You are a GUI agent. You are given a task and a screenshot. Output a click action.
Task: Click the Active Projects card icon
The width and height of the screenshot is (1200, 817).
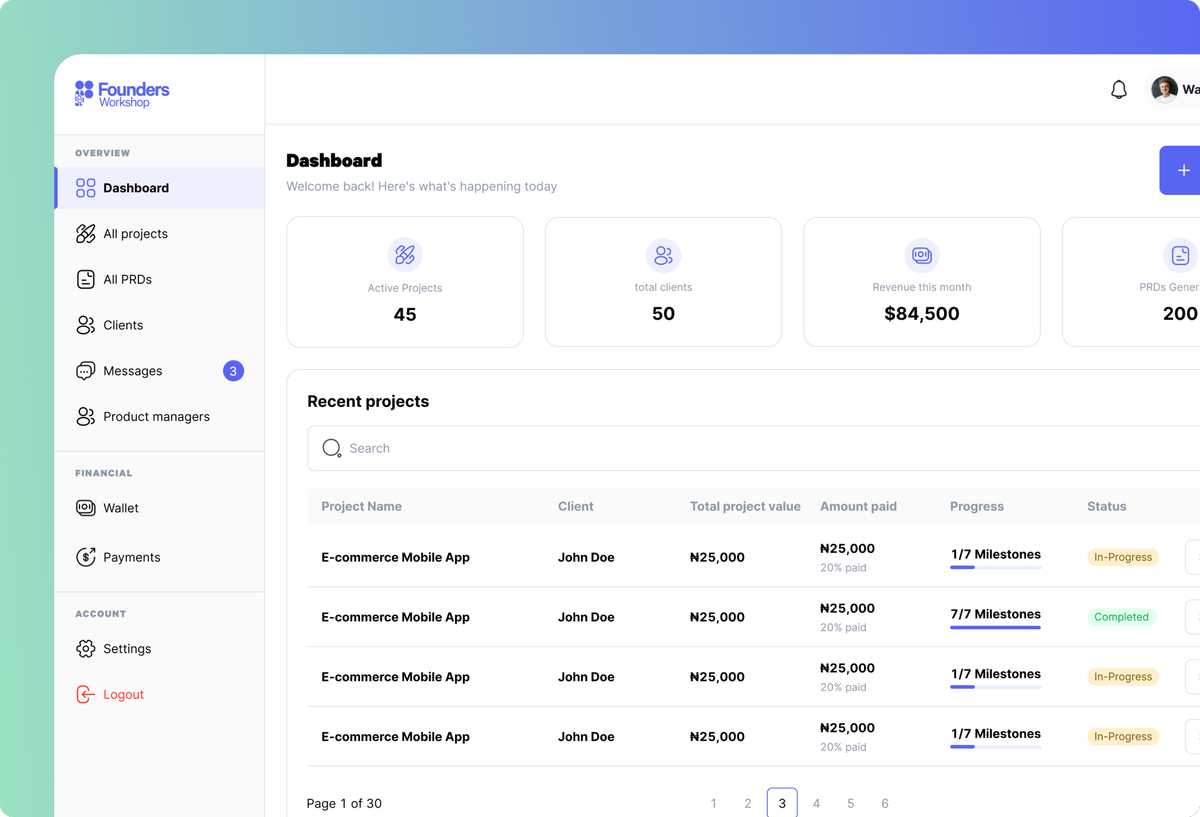pyautogui.click(x=405, y=255)
